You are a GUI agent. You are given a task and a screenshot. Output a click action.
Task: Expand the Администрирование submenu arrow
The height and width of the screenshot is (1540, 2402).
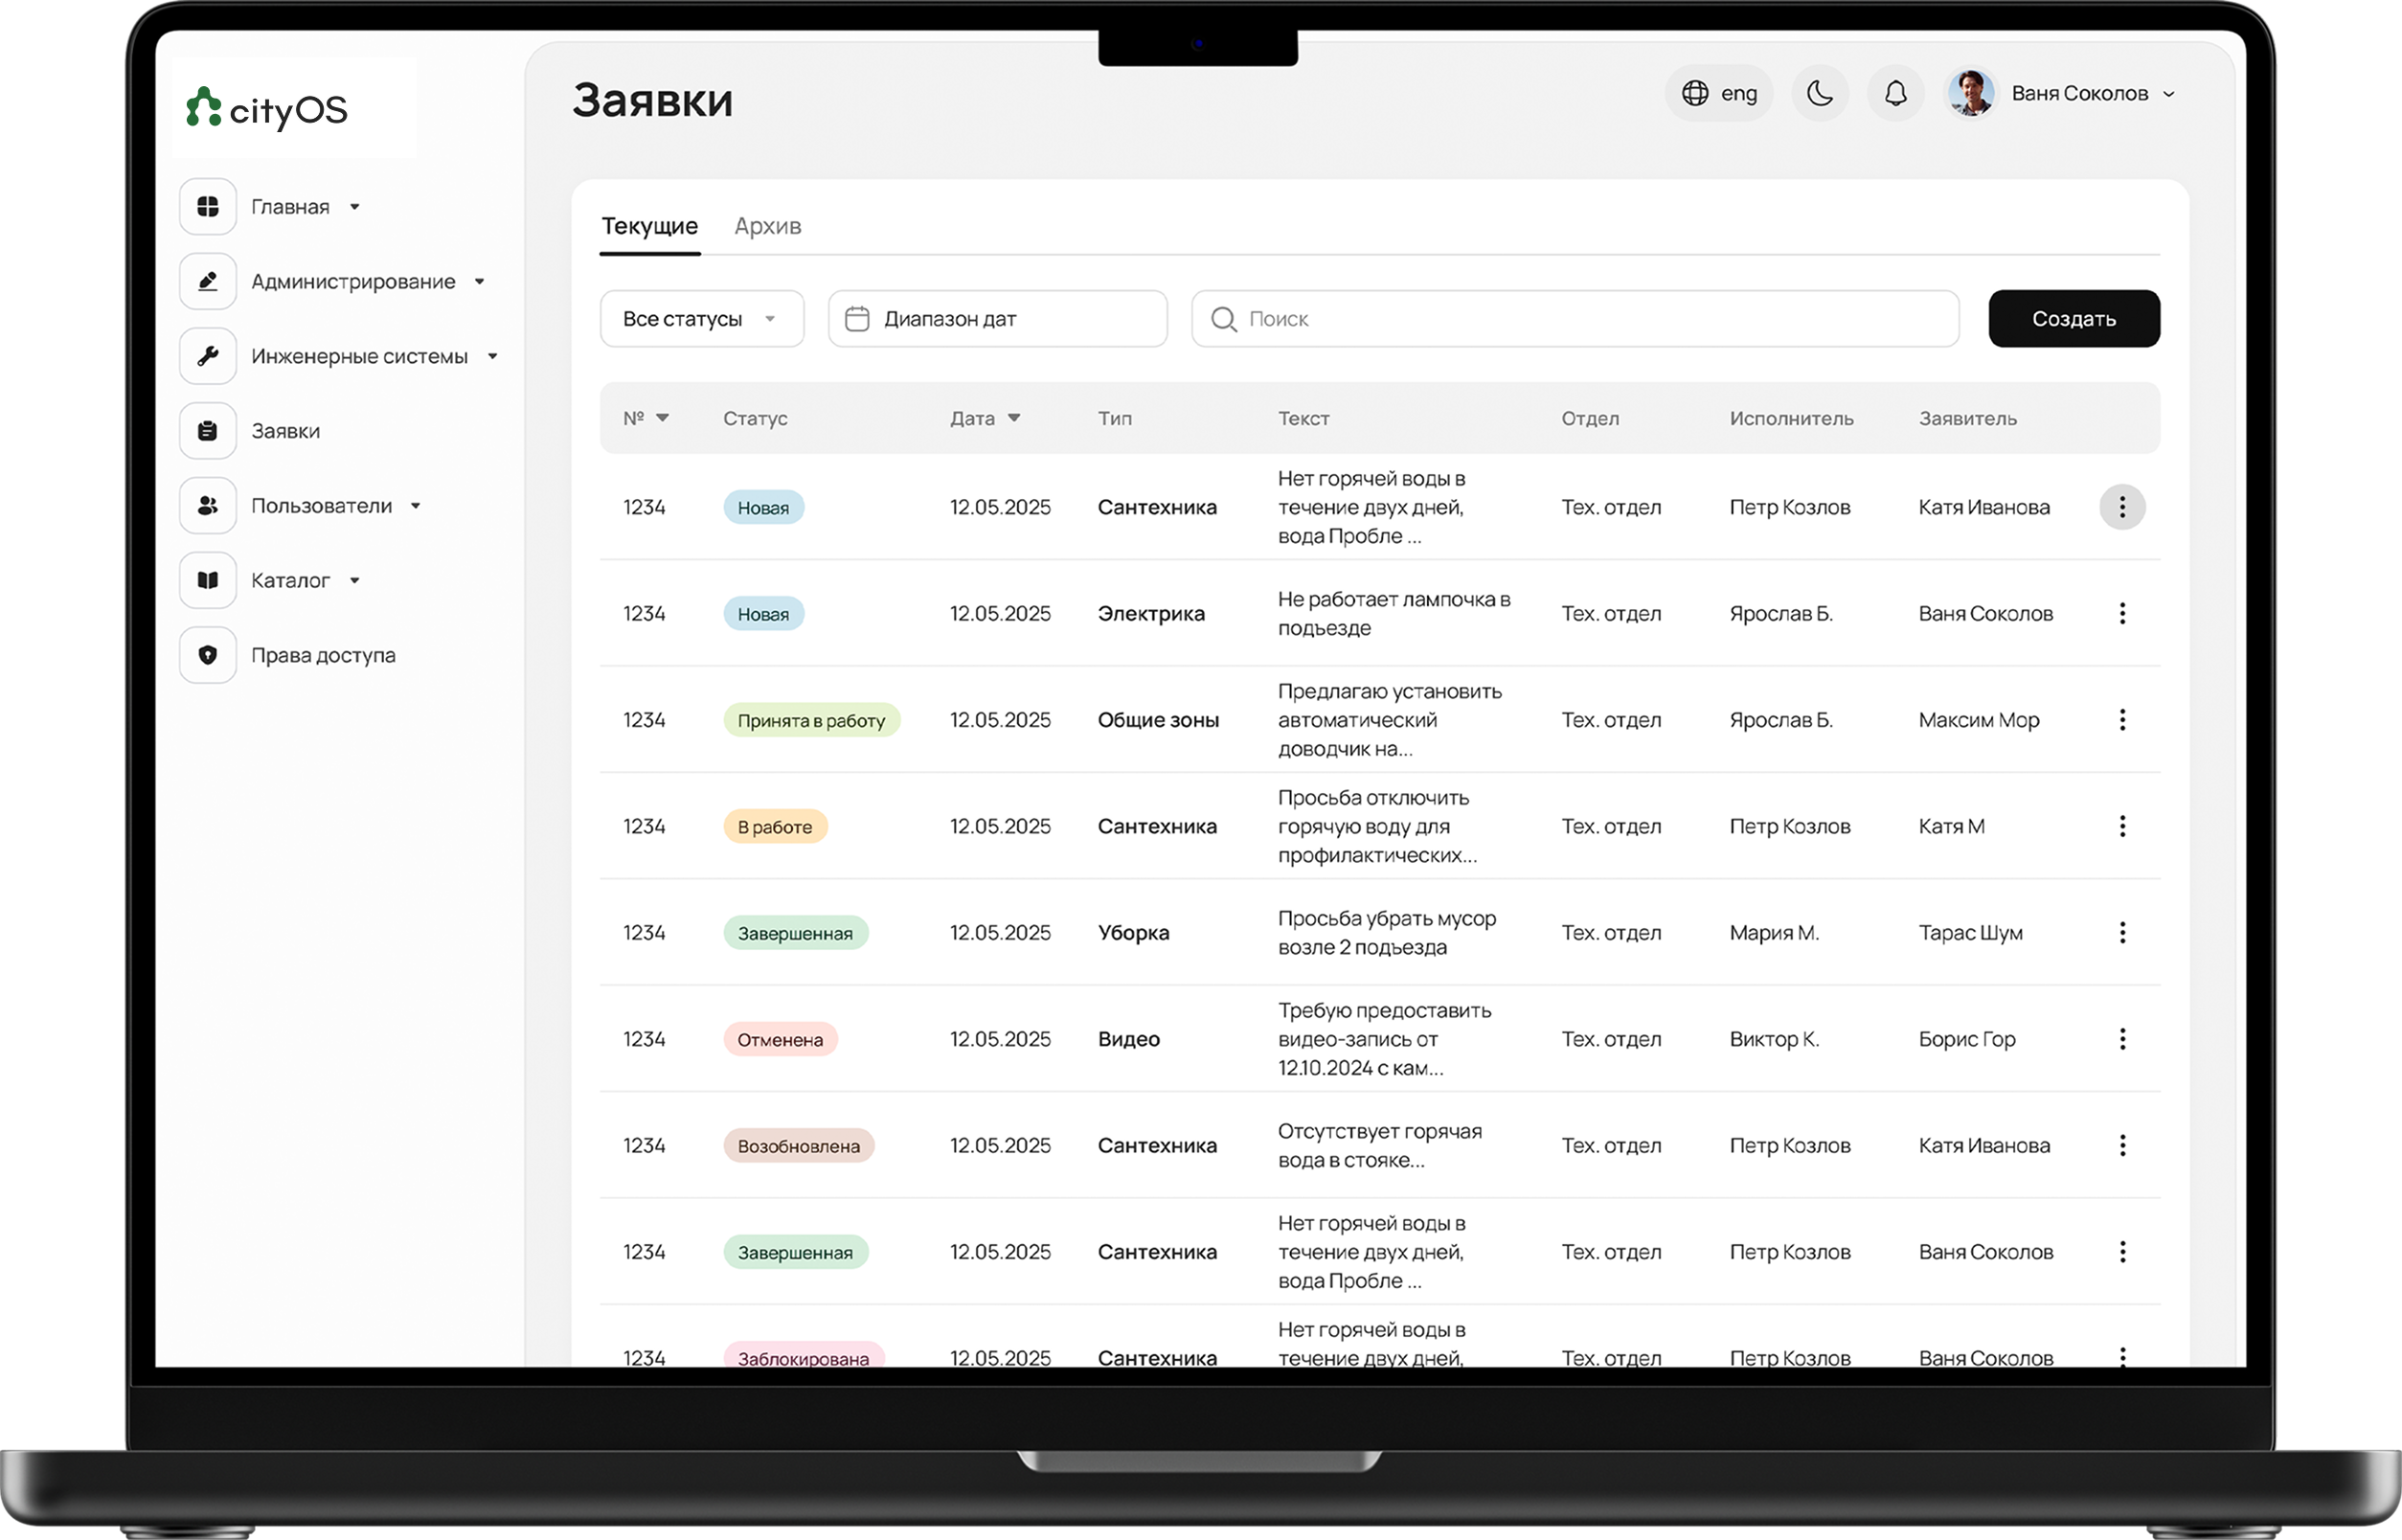coord(480,282)
